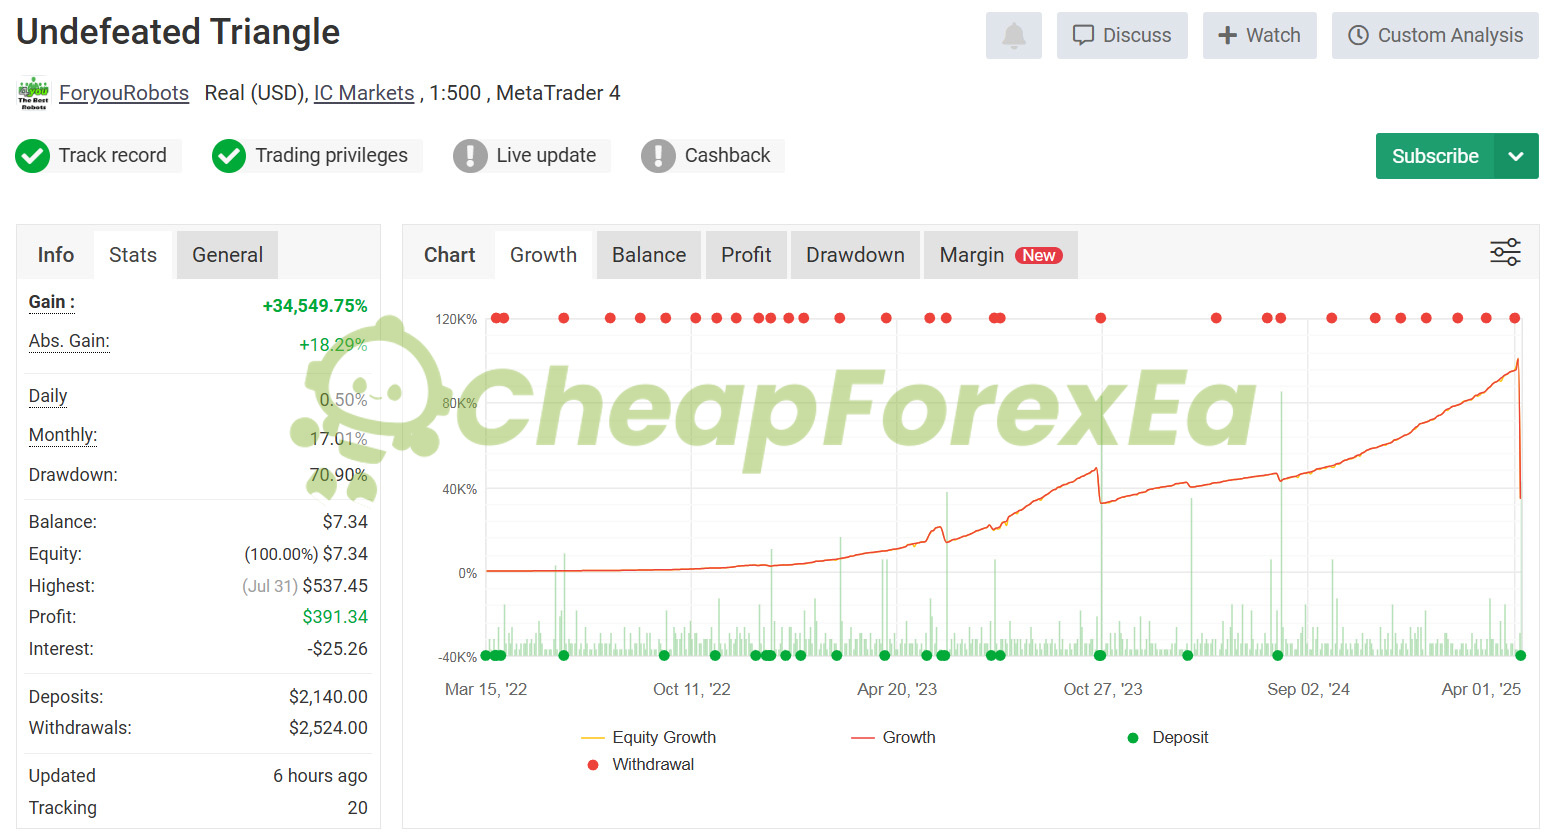Click the Daily label
The image size is (1546, 837).
[48, 396]
